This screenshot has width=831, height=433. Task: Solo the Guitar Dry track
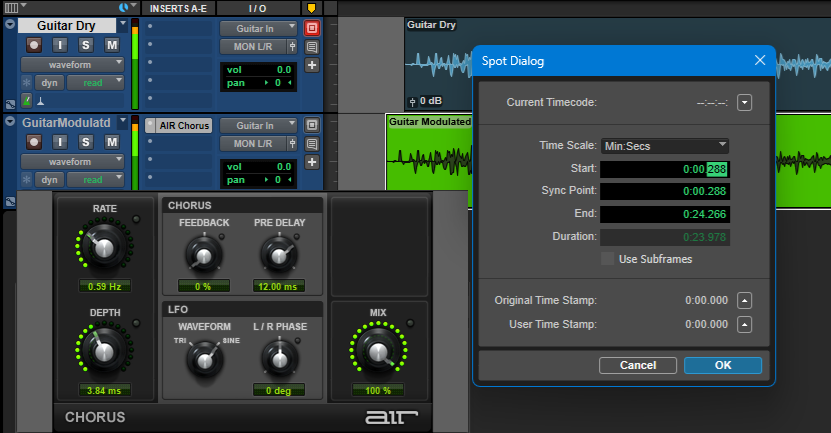[85, 45]
